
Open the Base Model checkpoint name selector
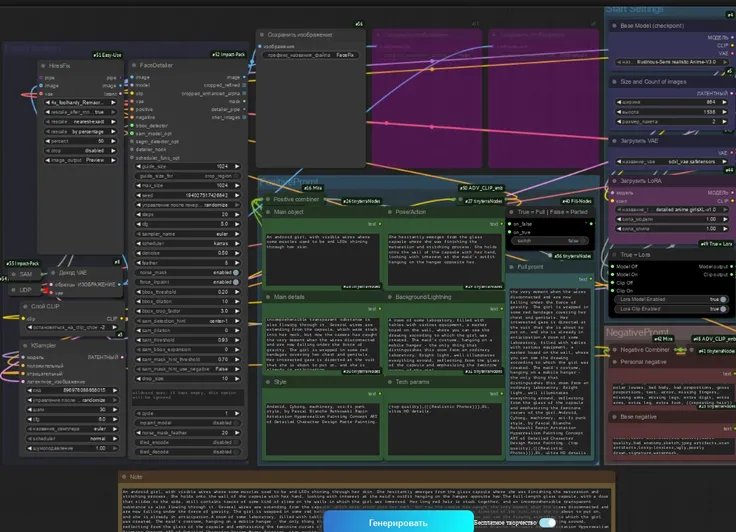671,60
